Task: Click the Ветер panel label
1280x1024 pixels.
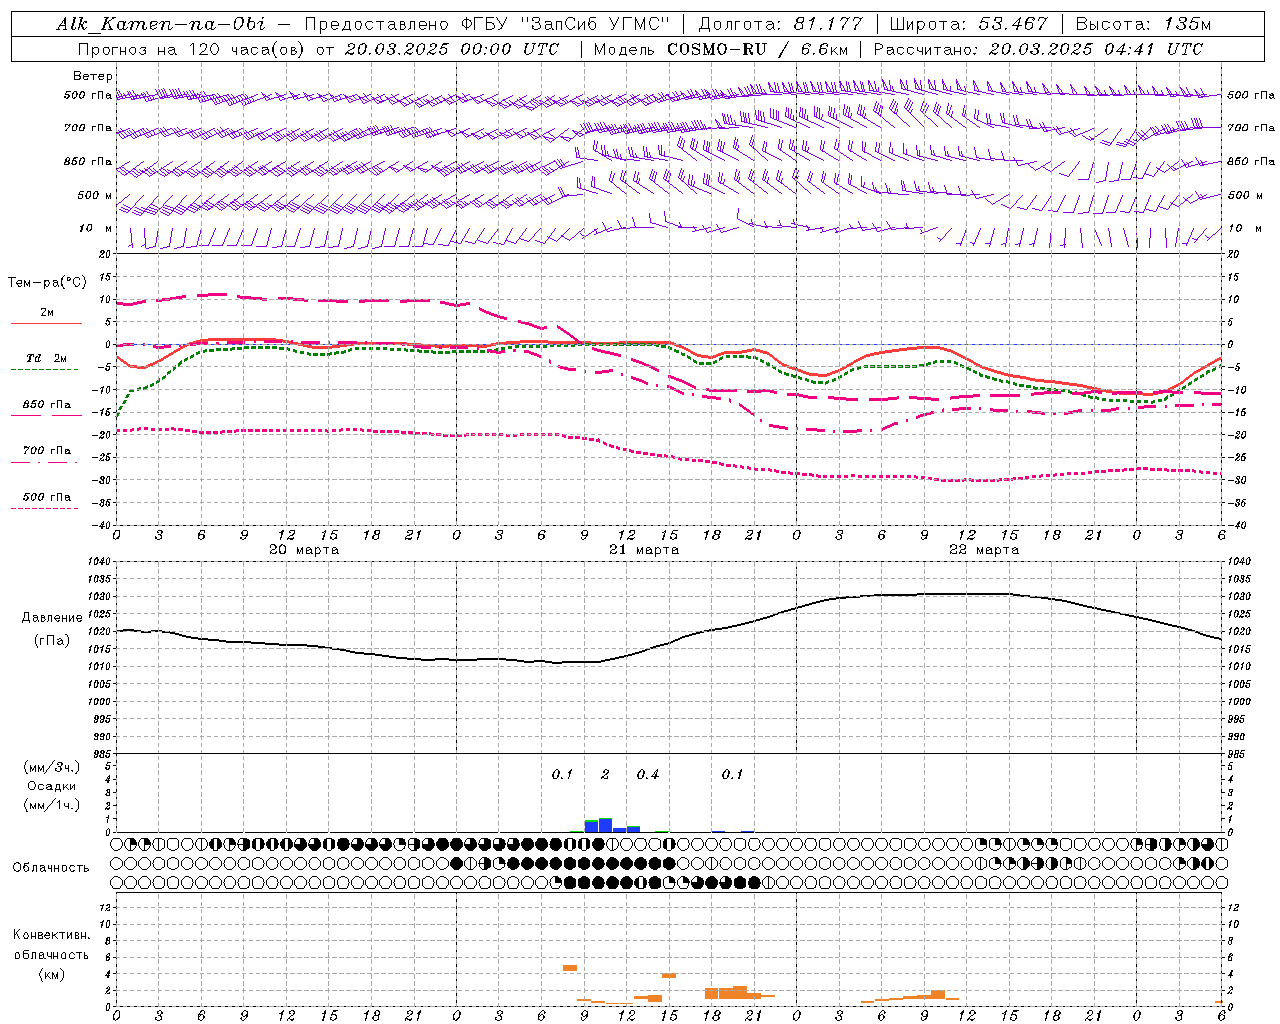Action: (93, 76)
